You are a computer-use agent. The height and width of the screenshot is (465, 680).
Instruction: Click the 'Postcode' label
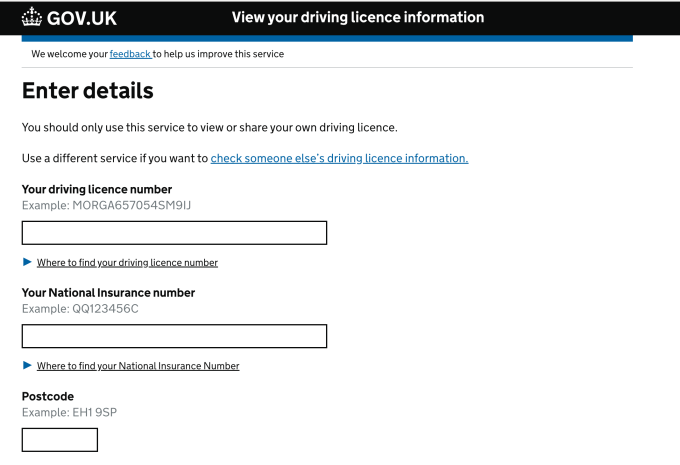pyautogui.click(x=48, y=396)
